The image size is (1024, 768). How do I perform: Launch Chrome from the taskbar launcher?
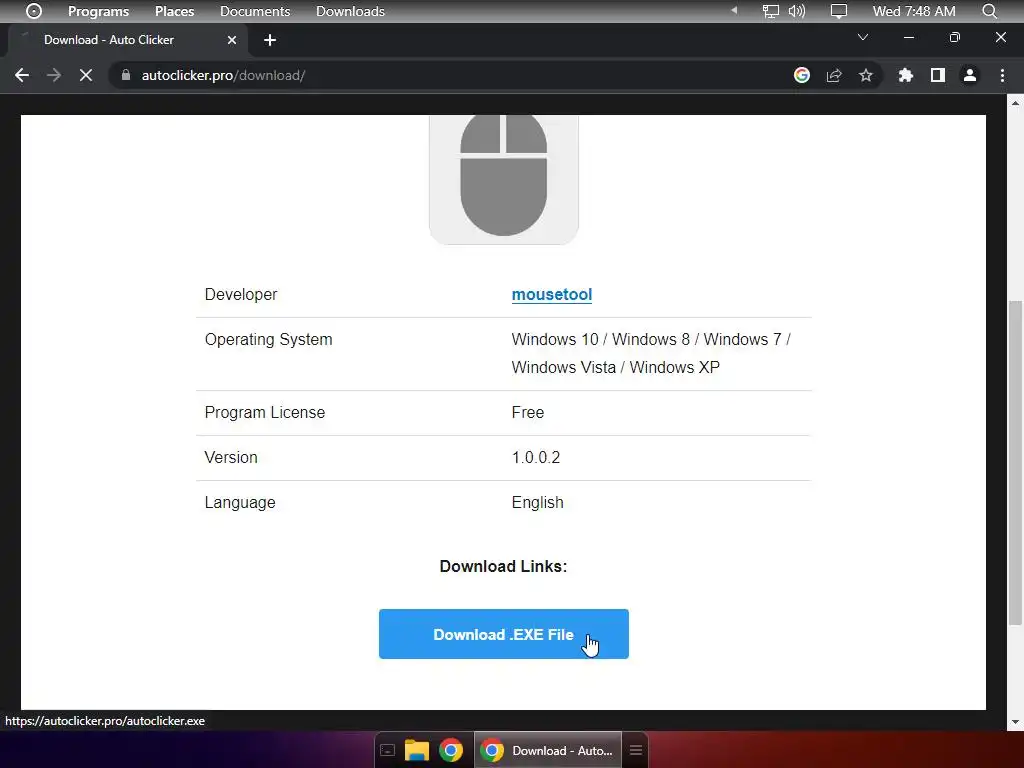[451, 750]
